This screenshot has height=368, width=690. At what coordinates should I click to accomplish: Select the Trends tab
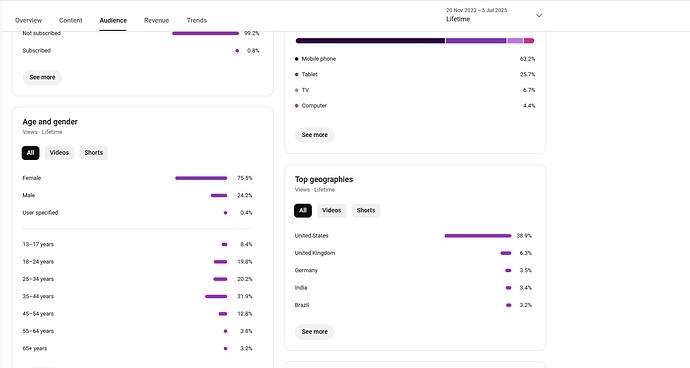point(196,20)
